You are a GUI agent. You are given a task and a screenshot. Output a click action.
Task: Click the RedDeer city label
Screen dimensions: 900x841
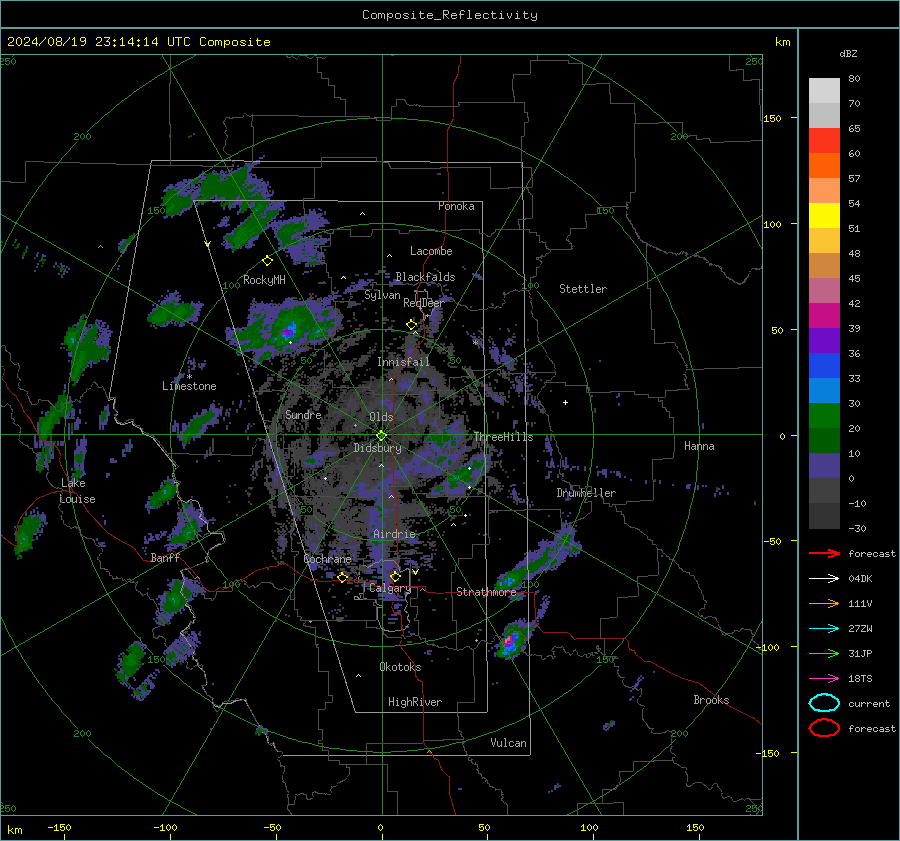coord(424,303)
